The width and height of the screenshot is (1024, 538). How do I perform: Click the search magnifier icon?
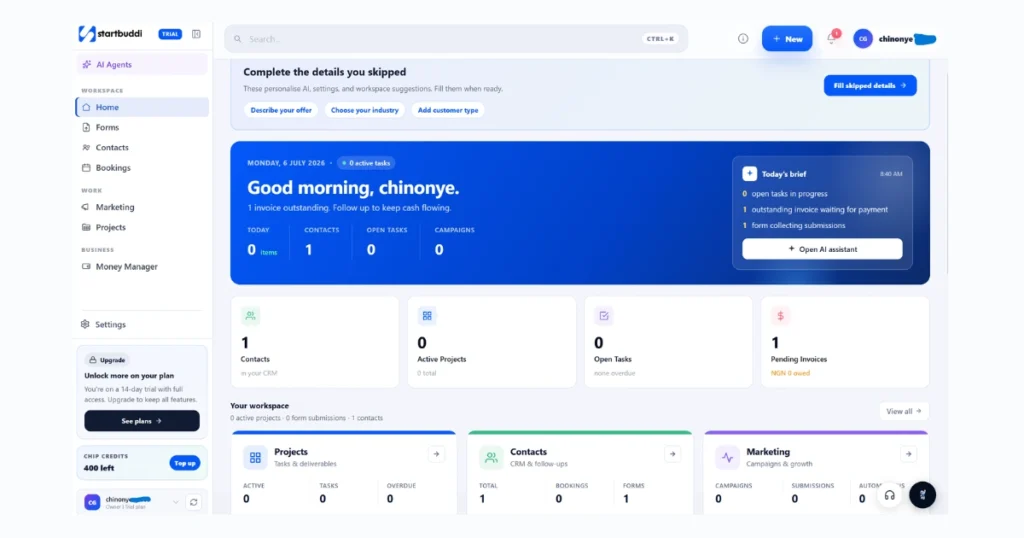point(238,39)
